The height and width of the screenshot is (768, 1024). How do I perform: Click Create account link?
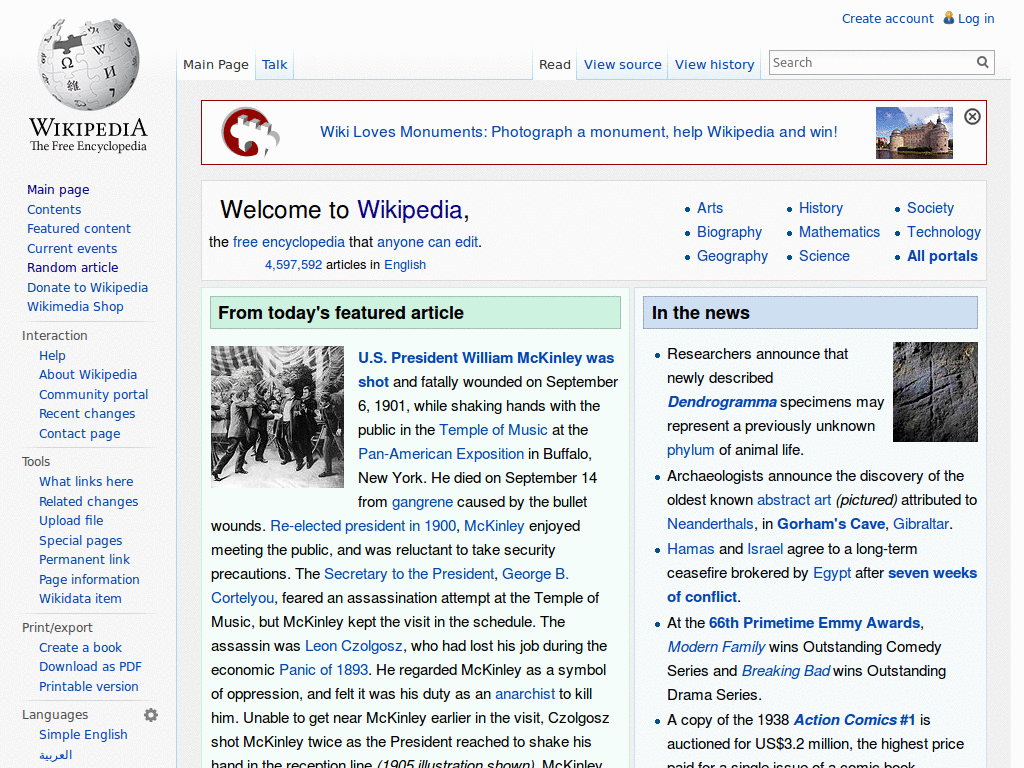888,18
